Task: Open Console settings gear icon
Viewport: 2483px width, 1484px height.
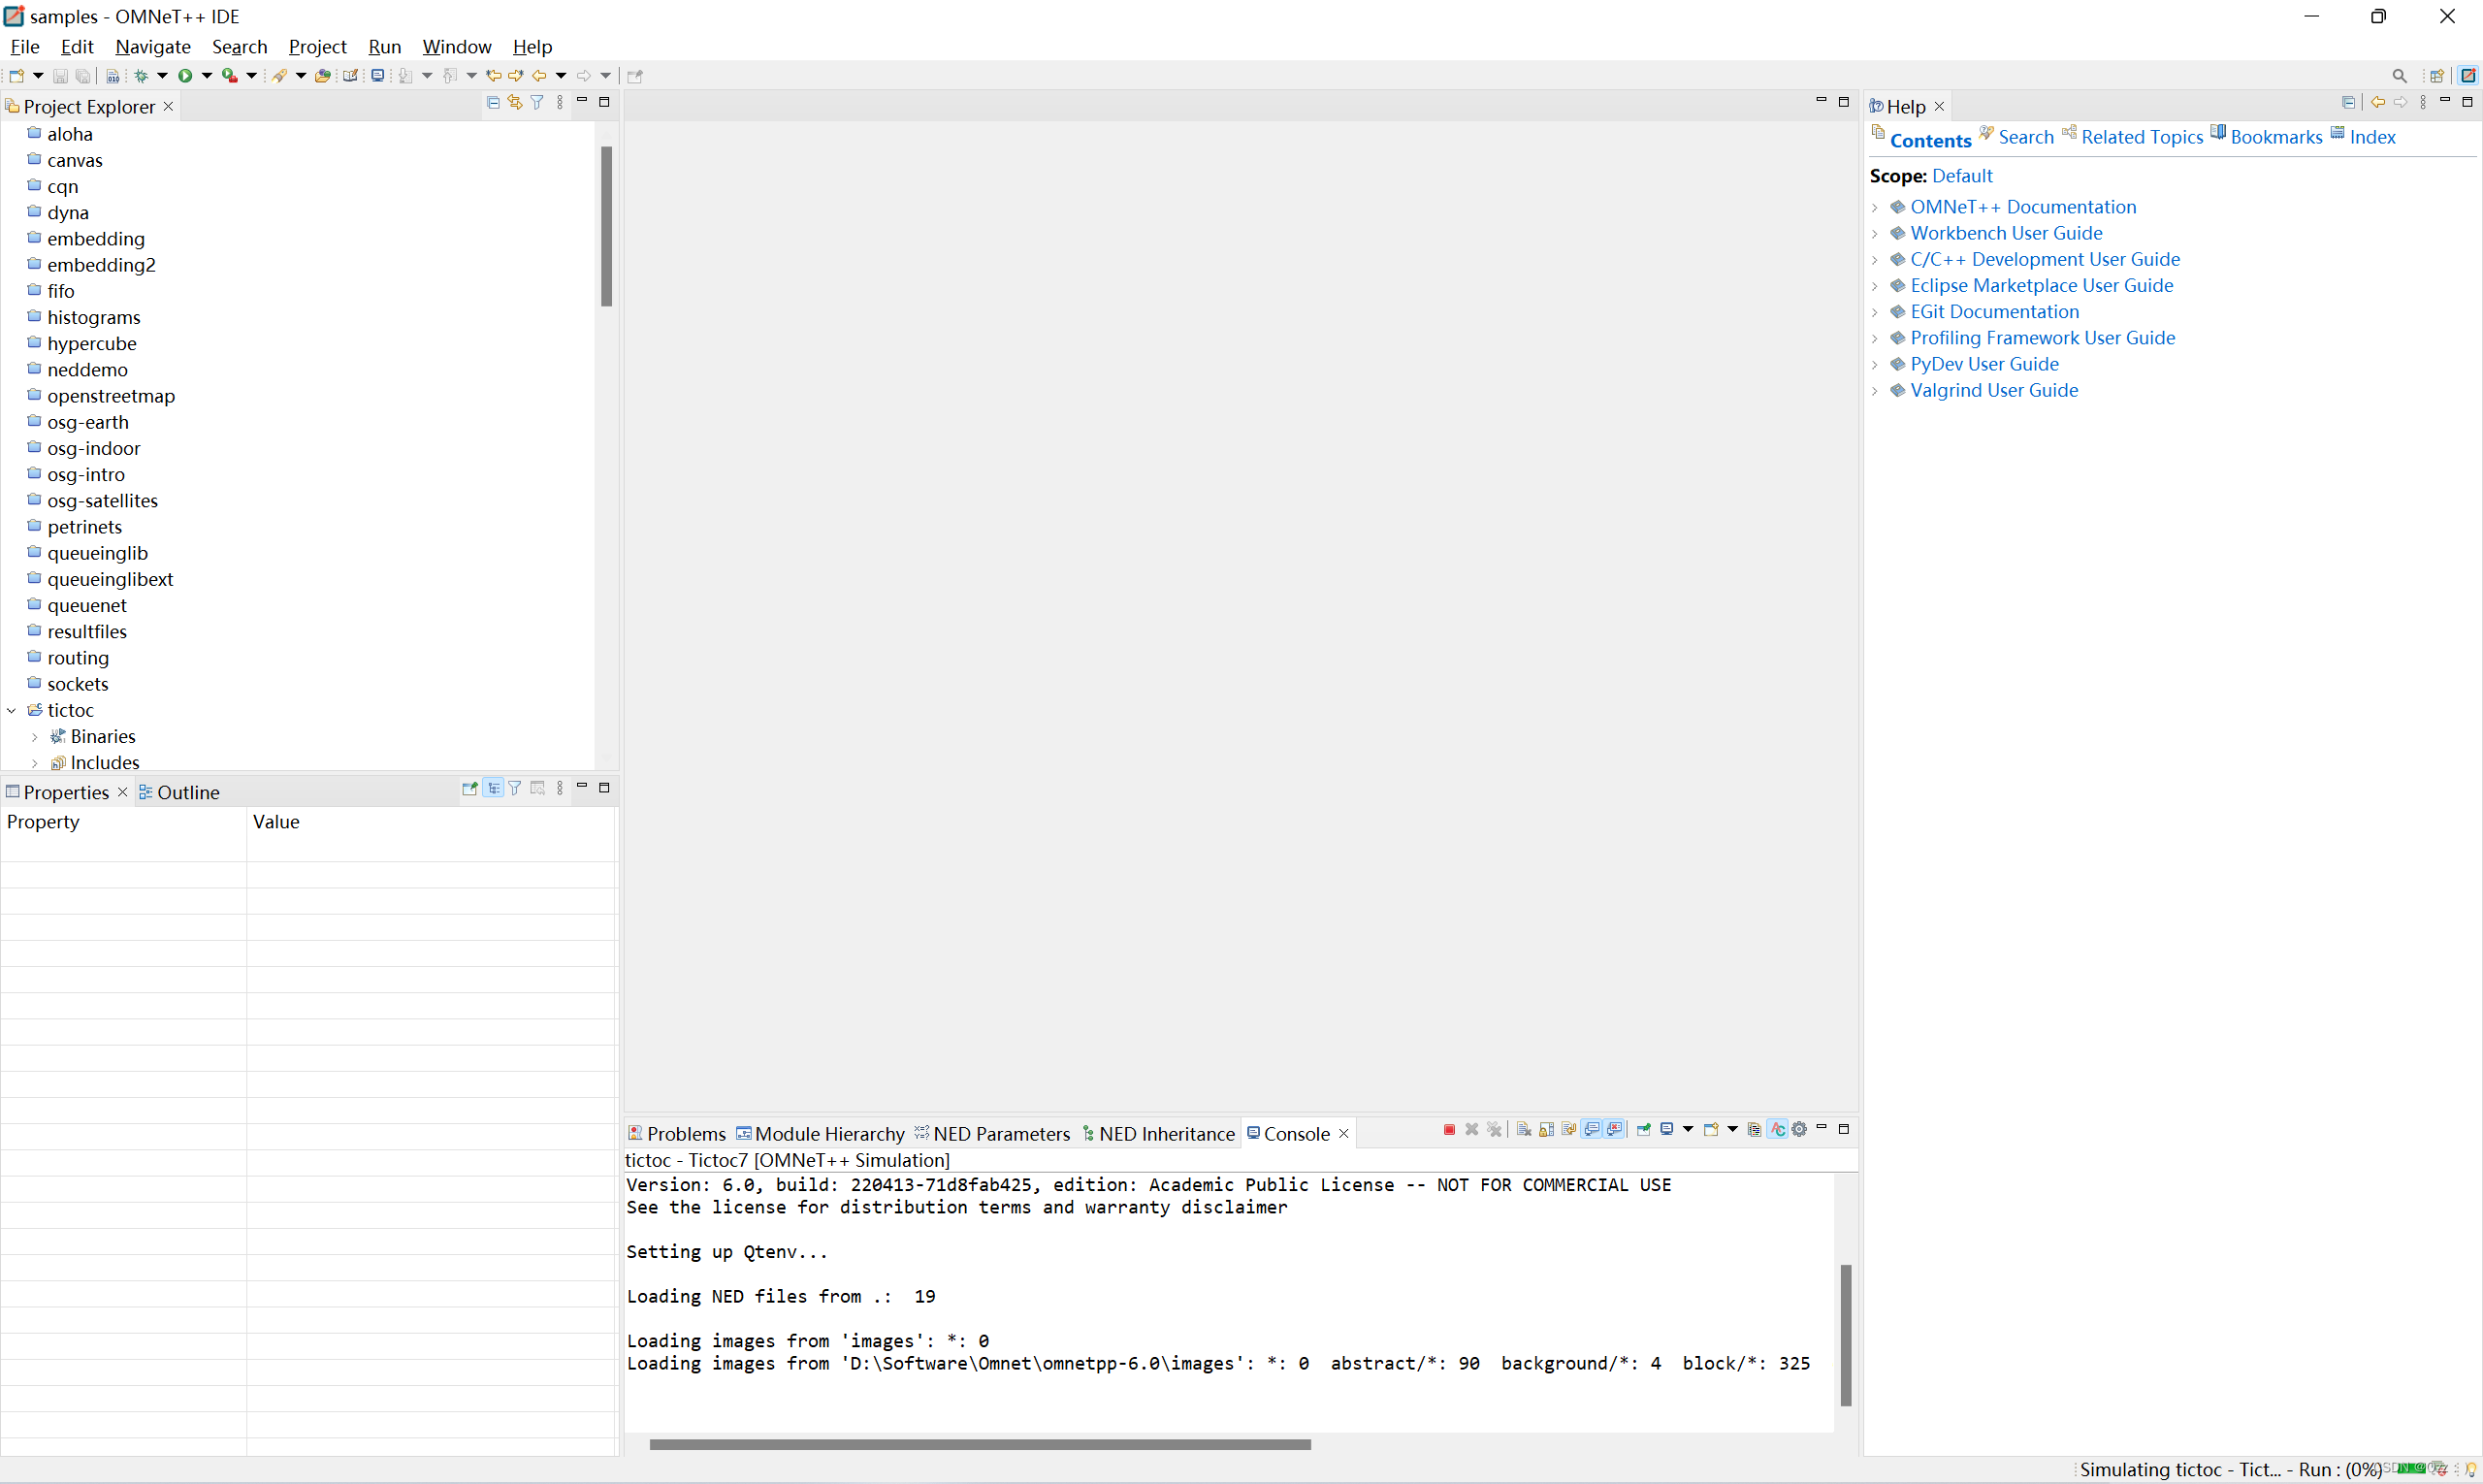Action: pos(1800,1130)
